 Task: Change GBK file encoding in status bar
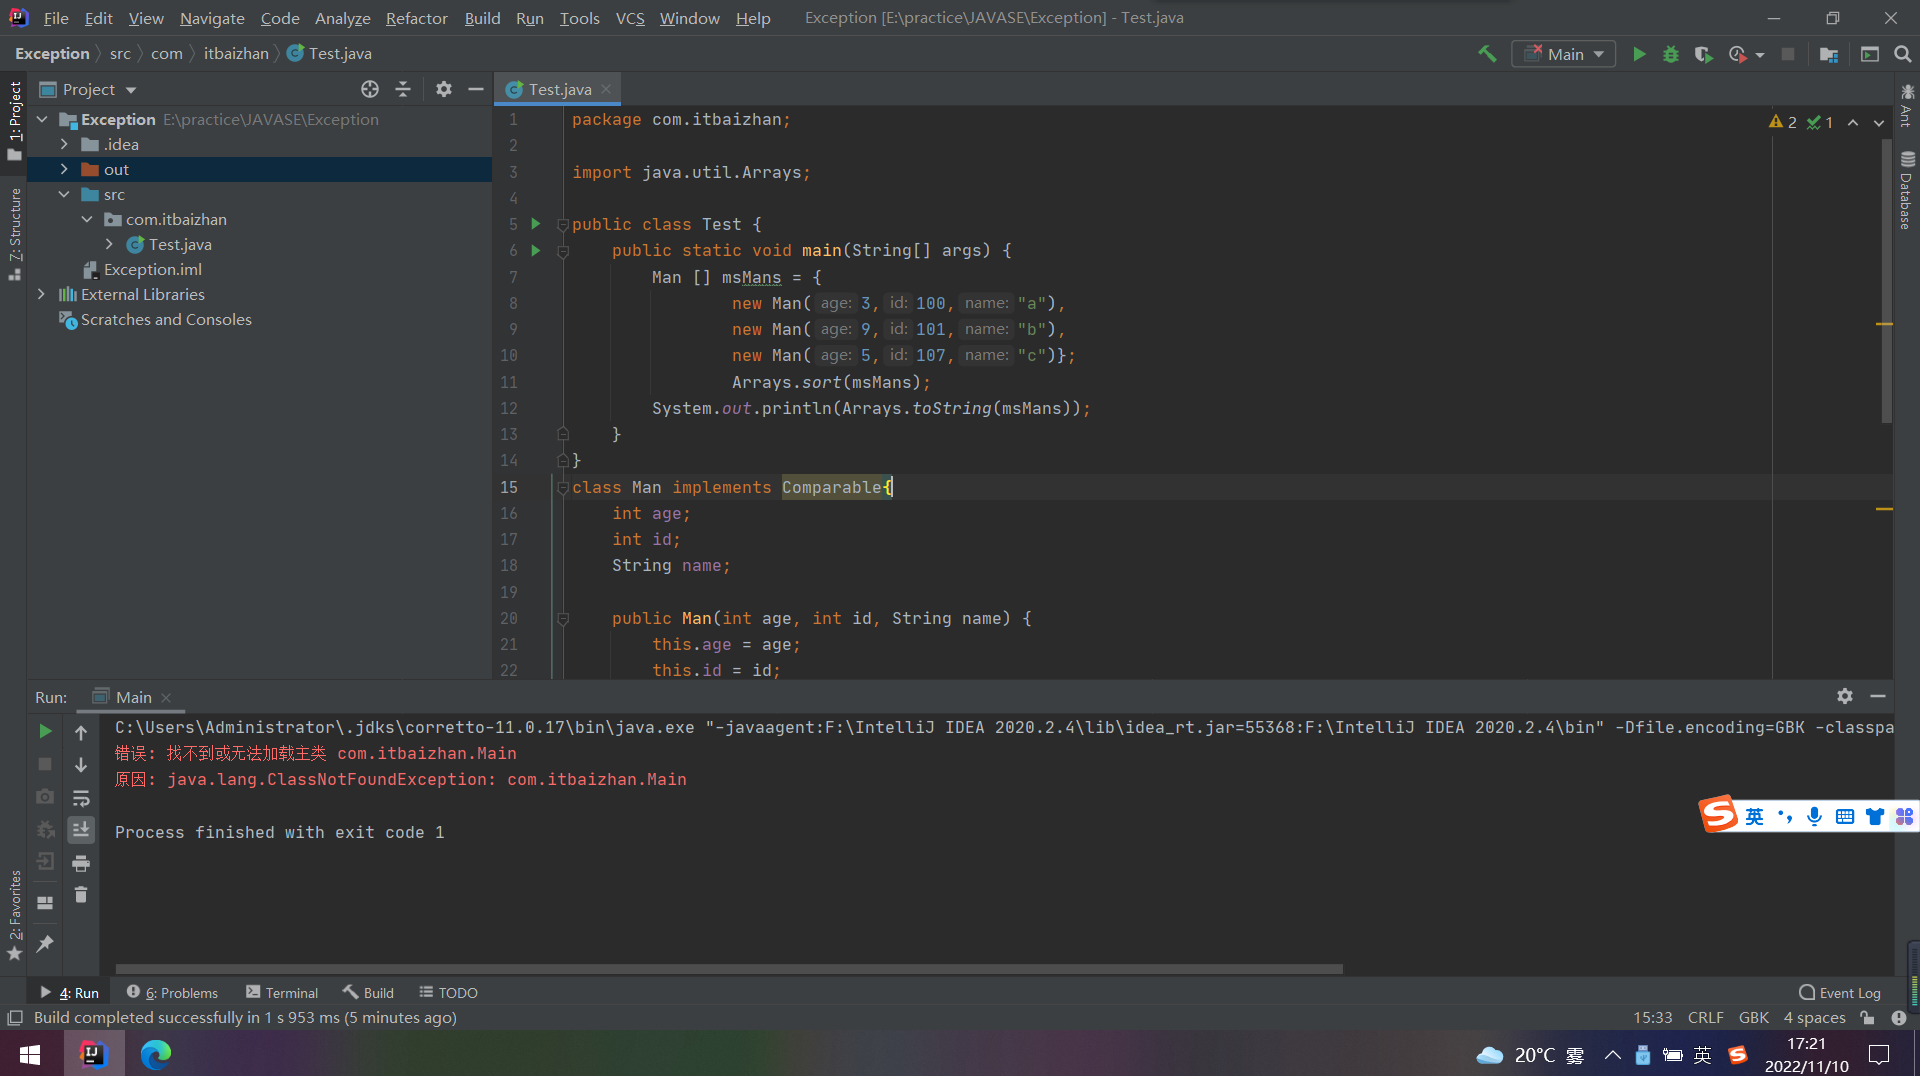coord(1753,1017)
